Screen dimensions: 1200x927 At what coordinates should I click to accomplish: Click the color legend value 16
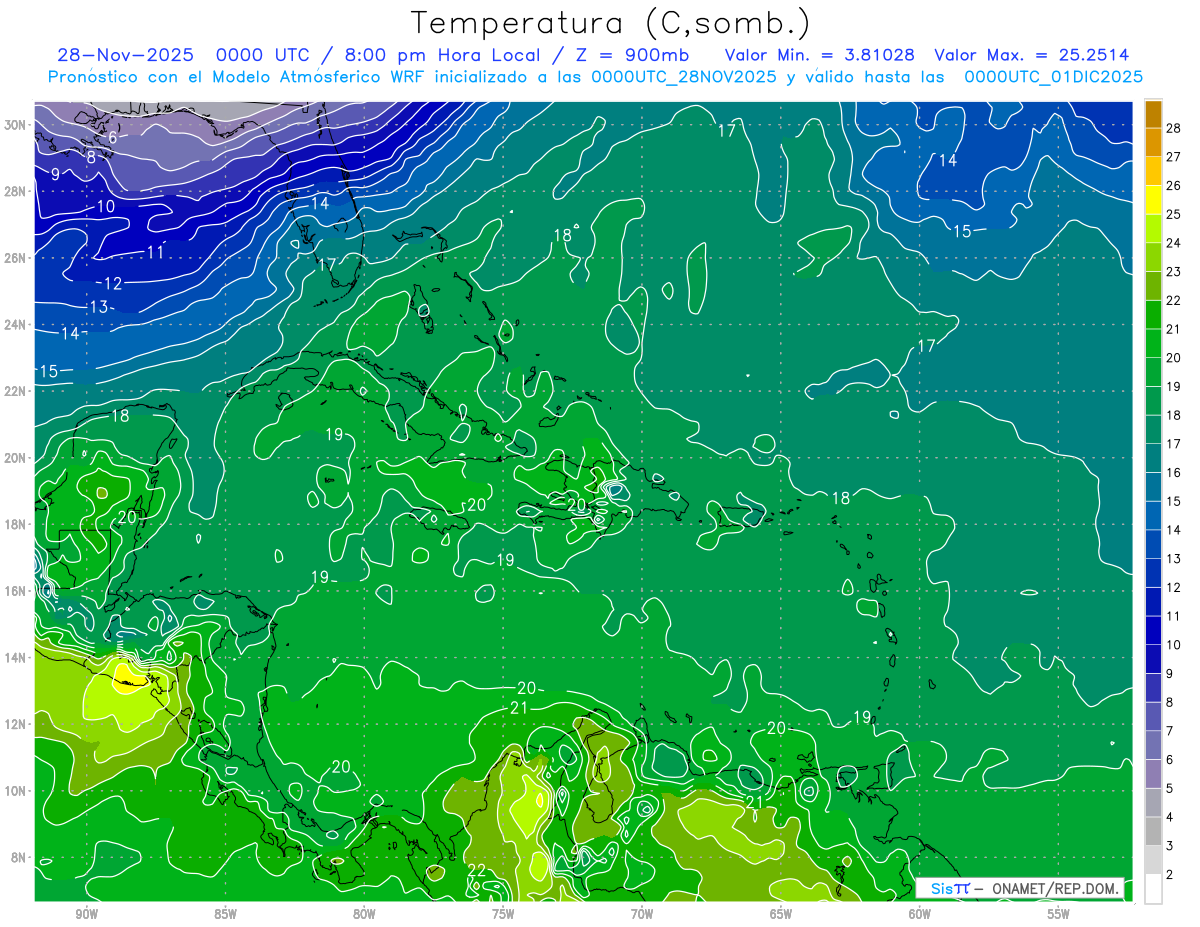click(1174, 473)
